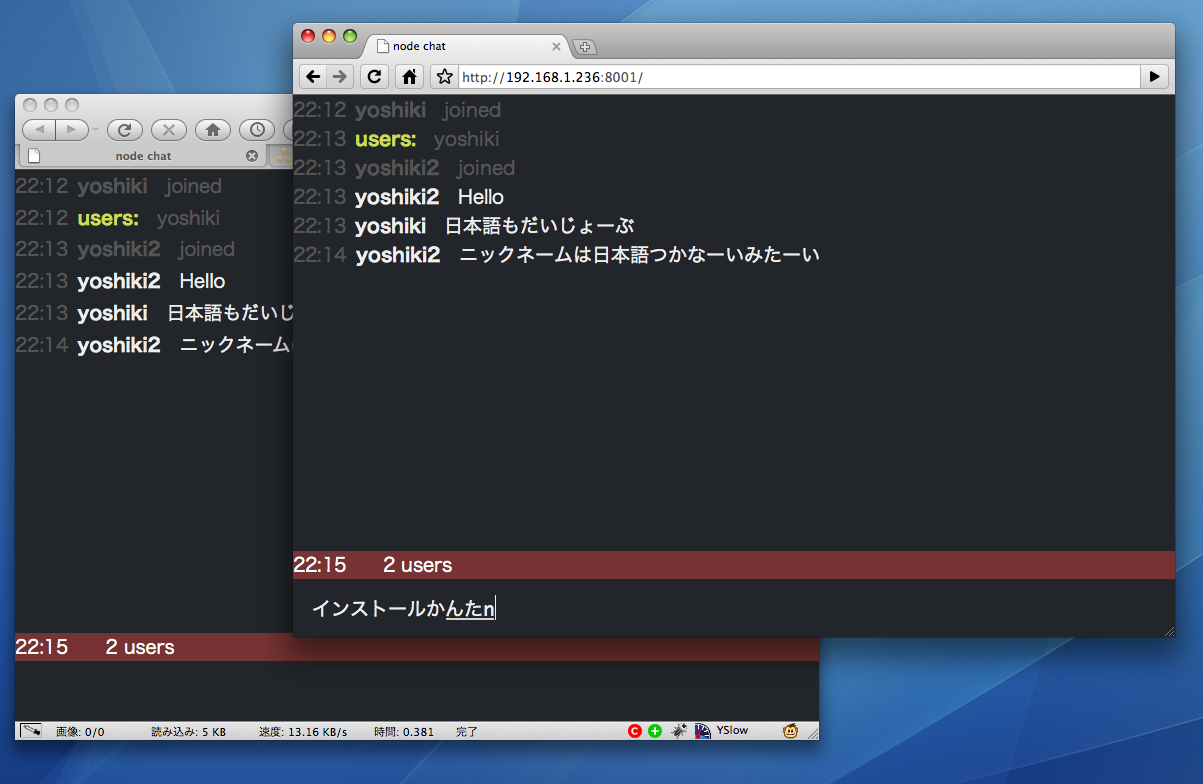Image resolution: width=1203 pixels, height=784 pixels.
Task: Click the Chrome forward arrow button
Action: point(340,77)
